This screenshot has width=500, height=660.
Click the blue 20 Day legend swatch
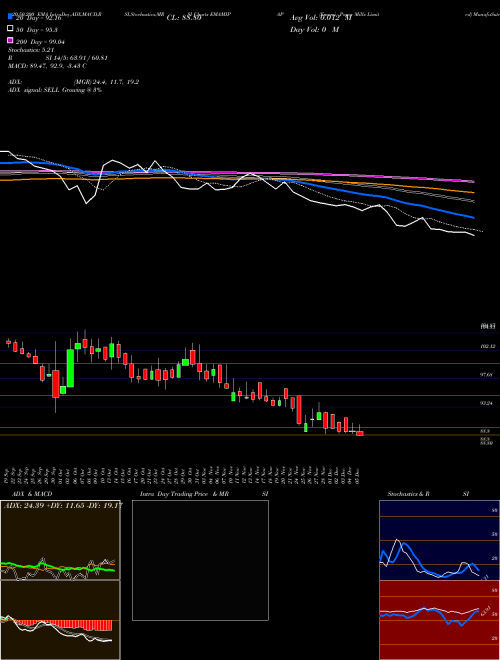10,17
